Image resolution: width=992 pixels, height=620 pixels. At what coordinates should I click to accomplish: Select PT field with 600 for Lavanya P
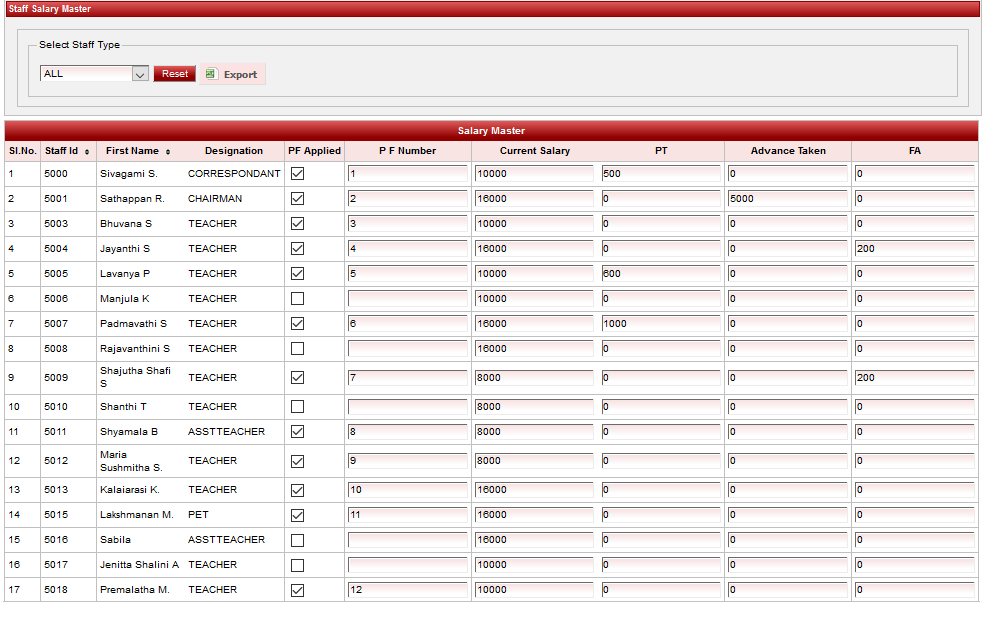click(x=660, y=274)
